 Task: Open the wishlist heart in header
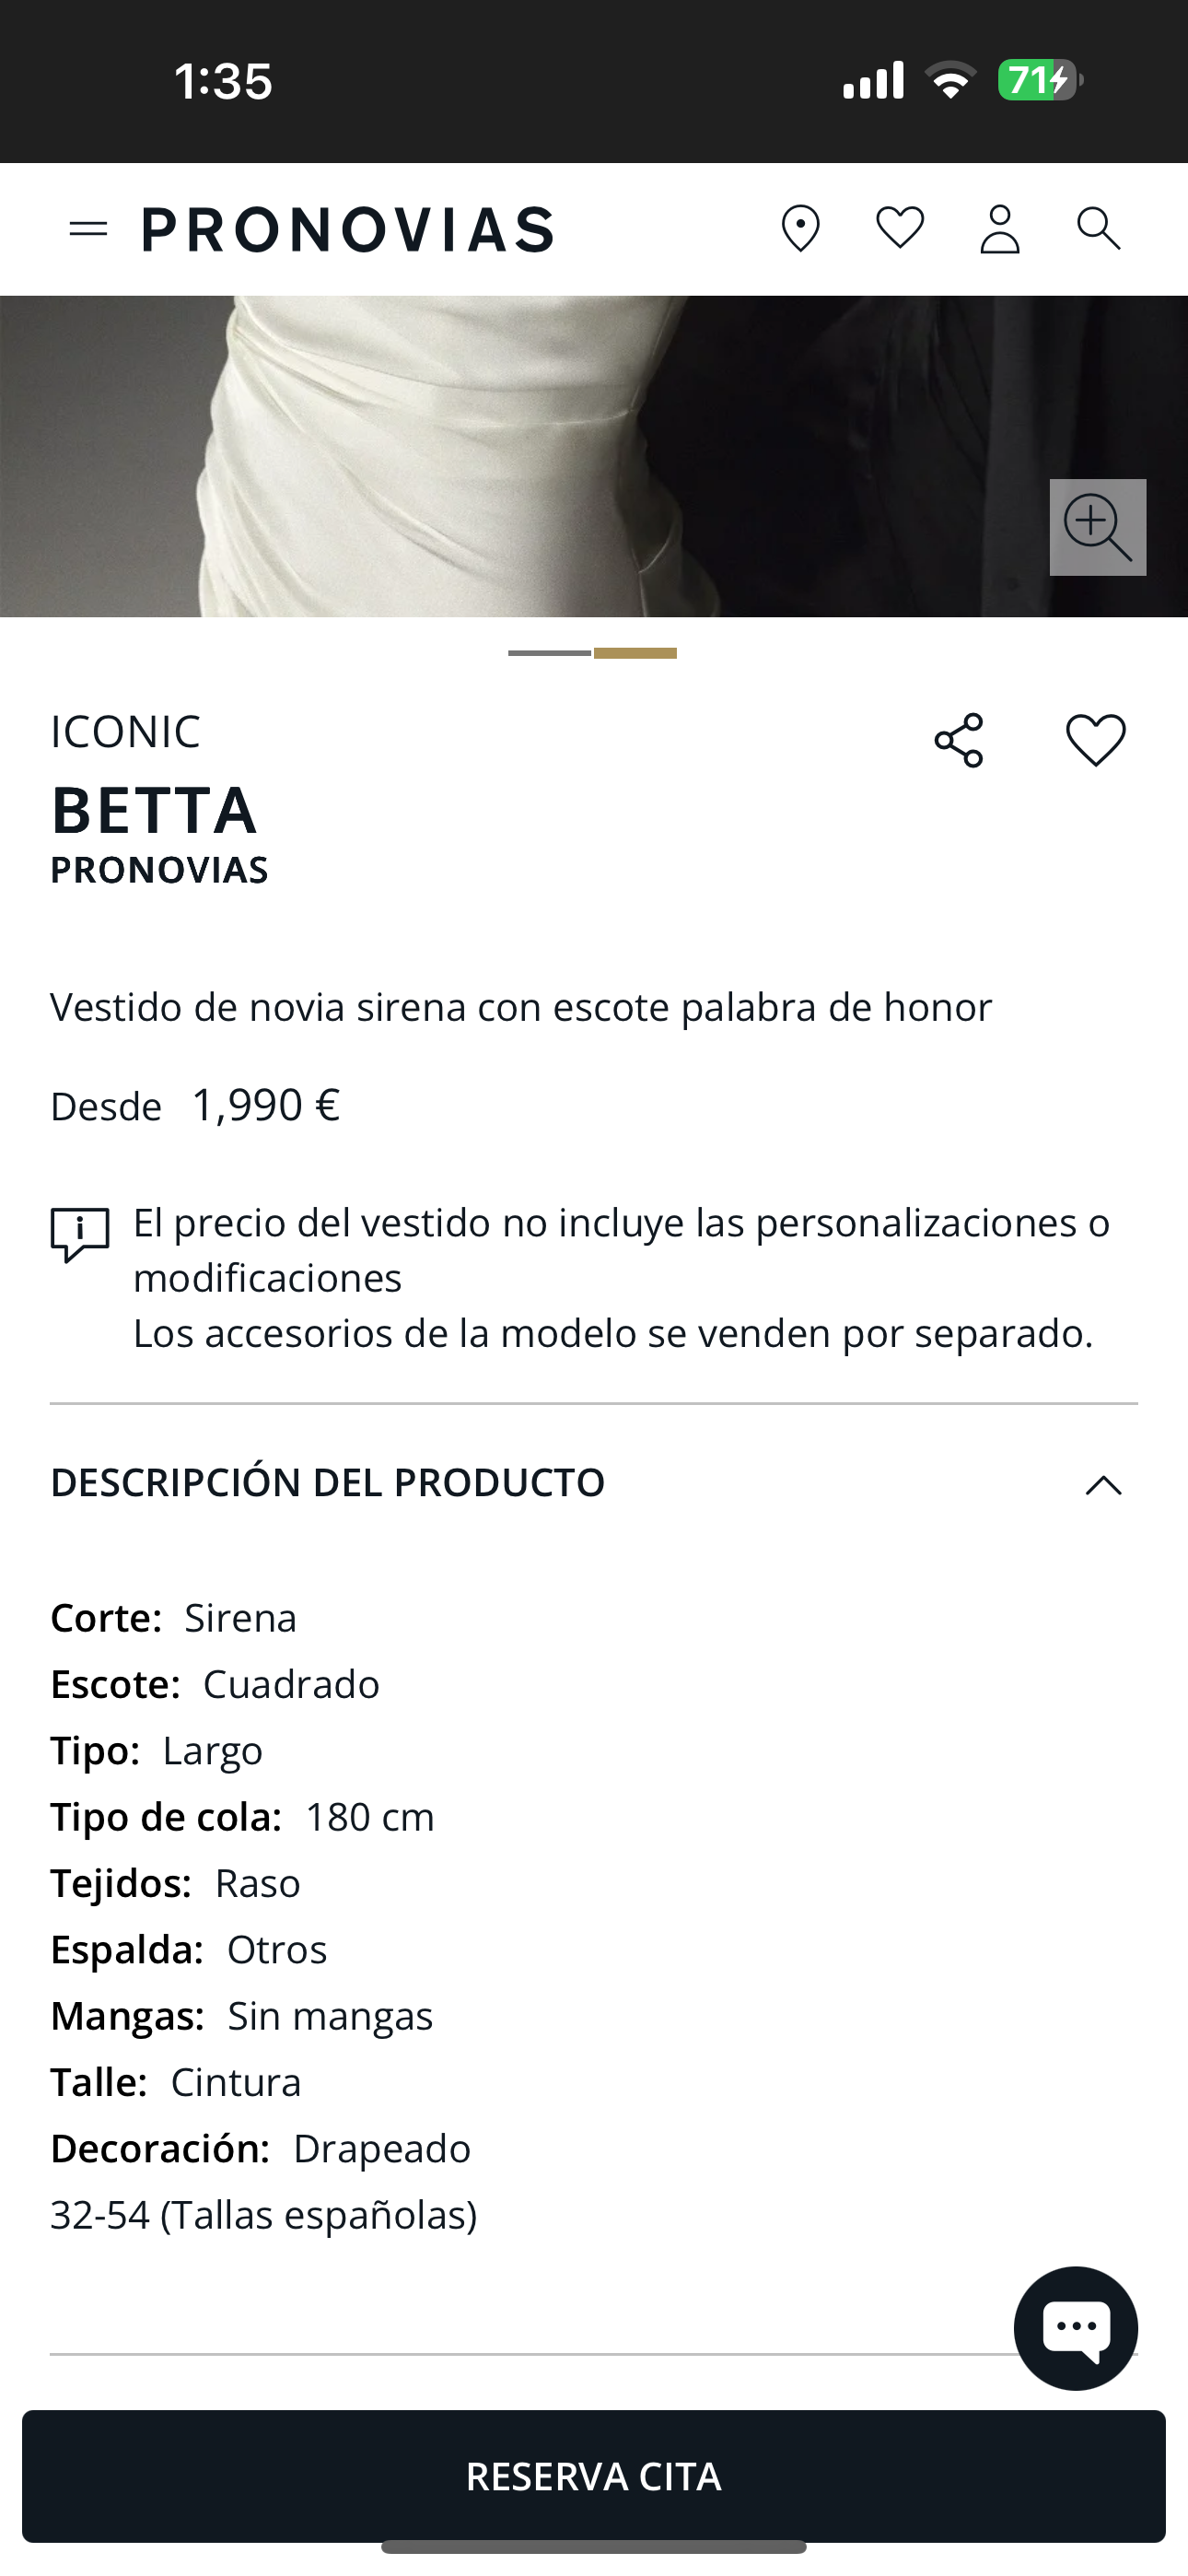point(900,228)
